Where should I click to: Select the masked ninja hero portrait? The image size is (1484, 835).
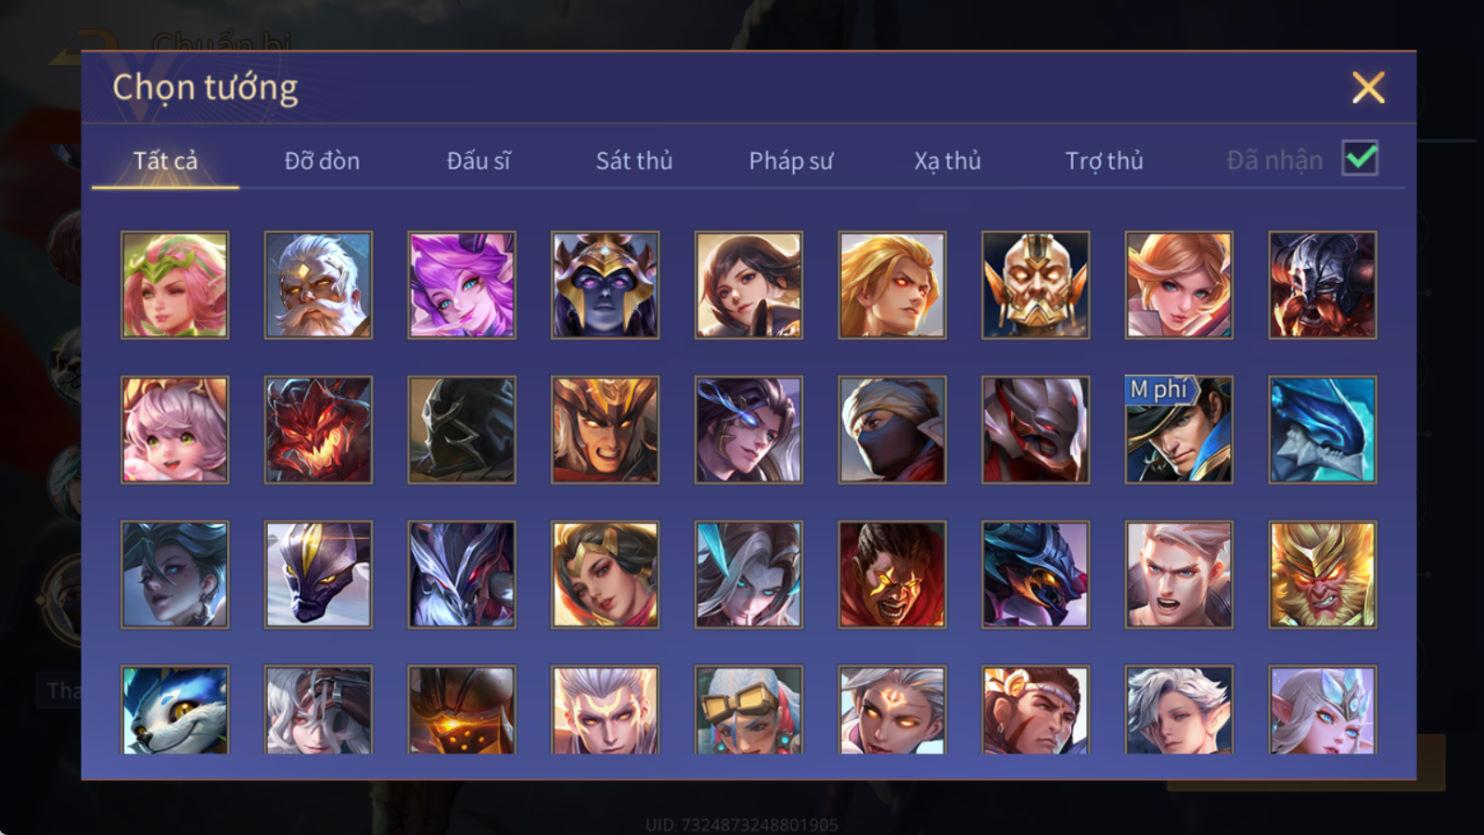[x=892, y=430]
